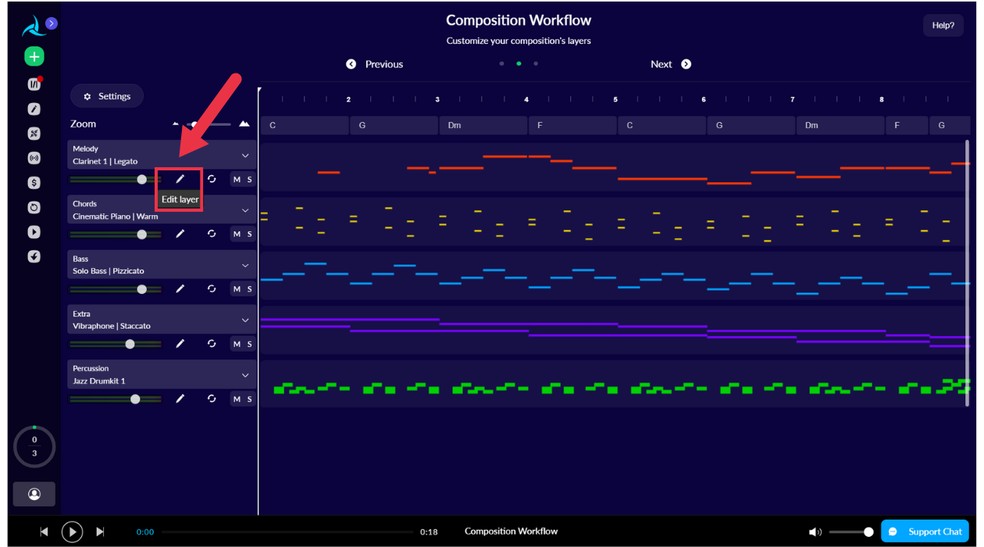Go to the Next workflow step

tap(671, 64)
